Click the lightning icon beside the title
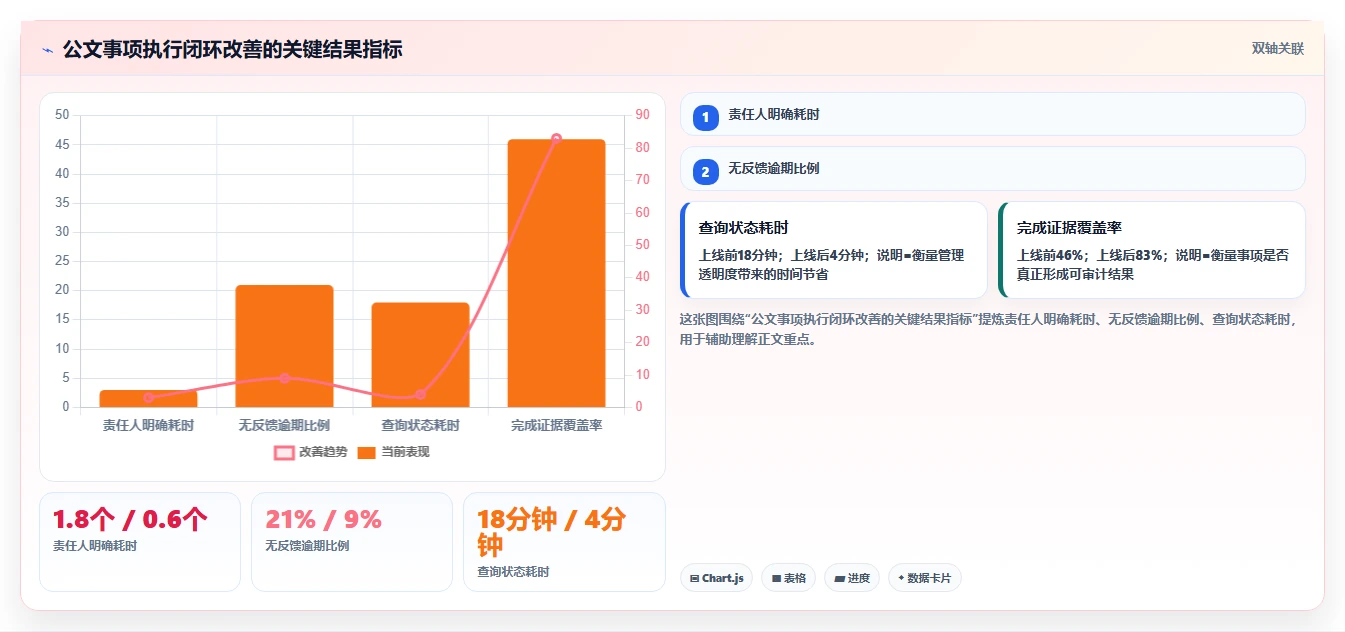The width and height of the screenshot is (1345, 632). [x=47, y=50]
